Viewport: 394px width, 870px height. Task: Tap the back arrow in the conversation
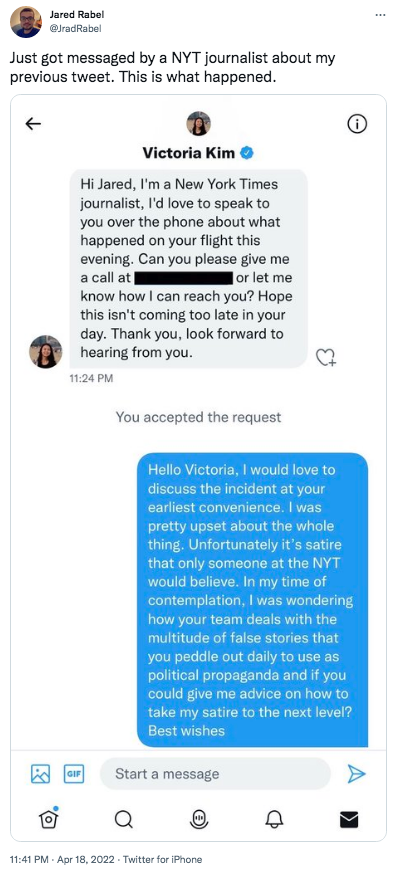(34, 124)
